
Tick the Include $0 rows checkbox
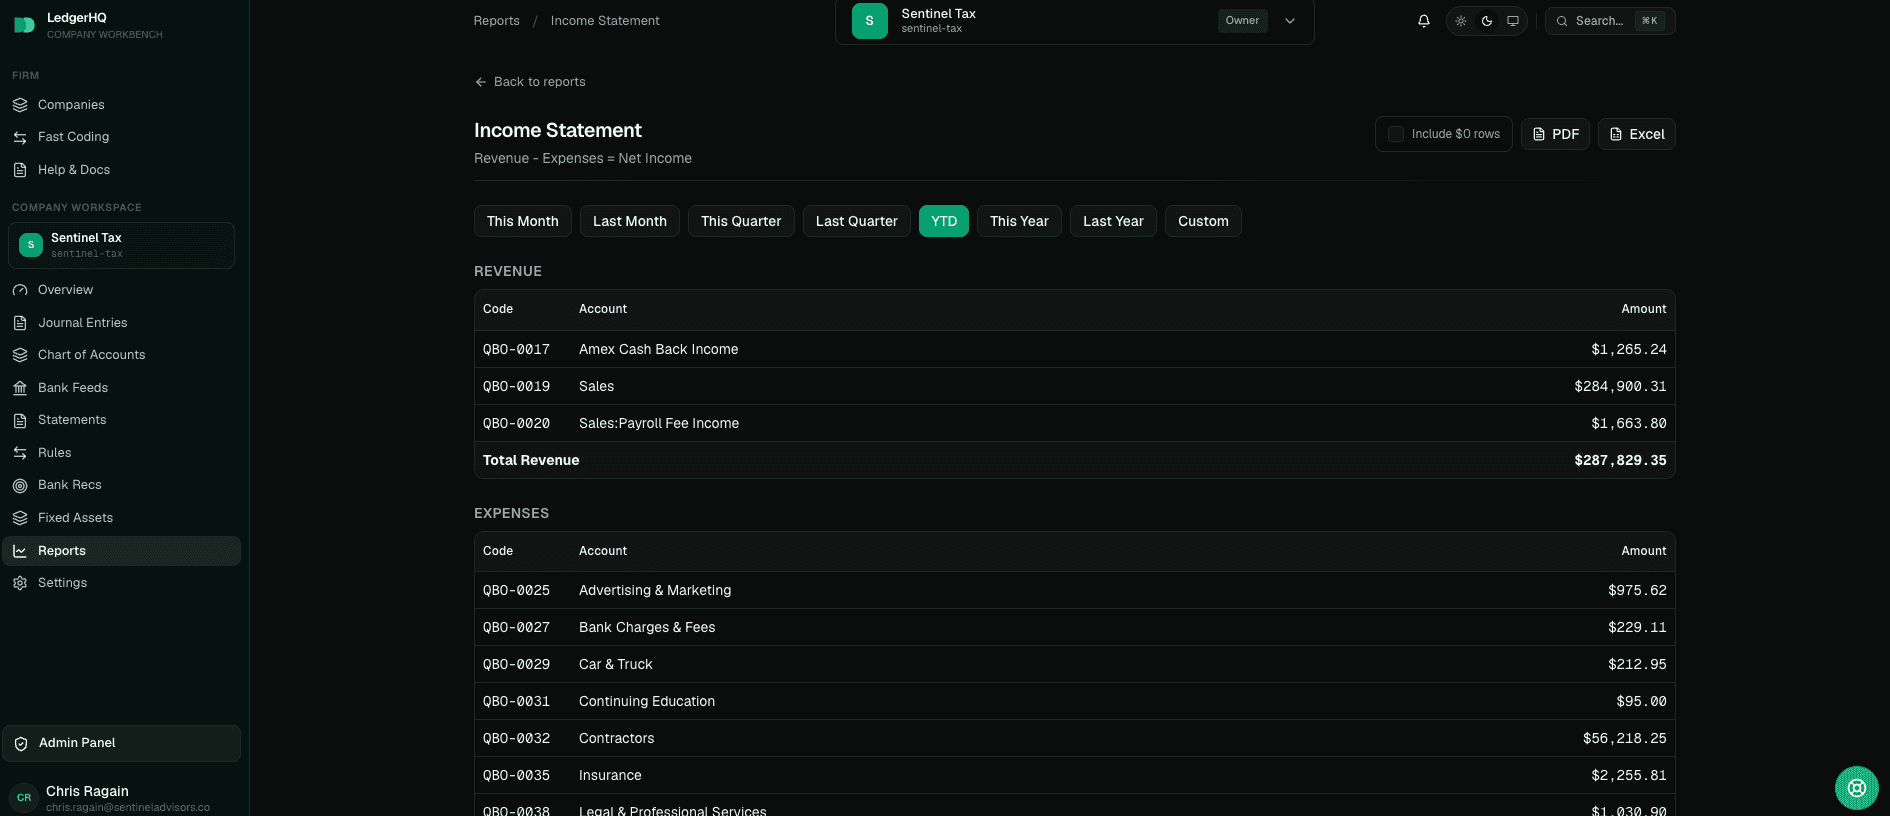click(x=1396, y=134)
